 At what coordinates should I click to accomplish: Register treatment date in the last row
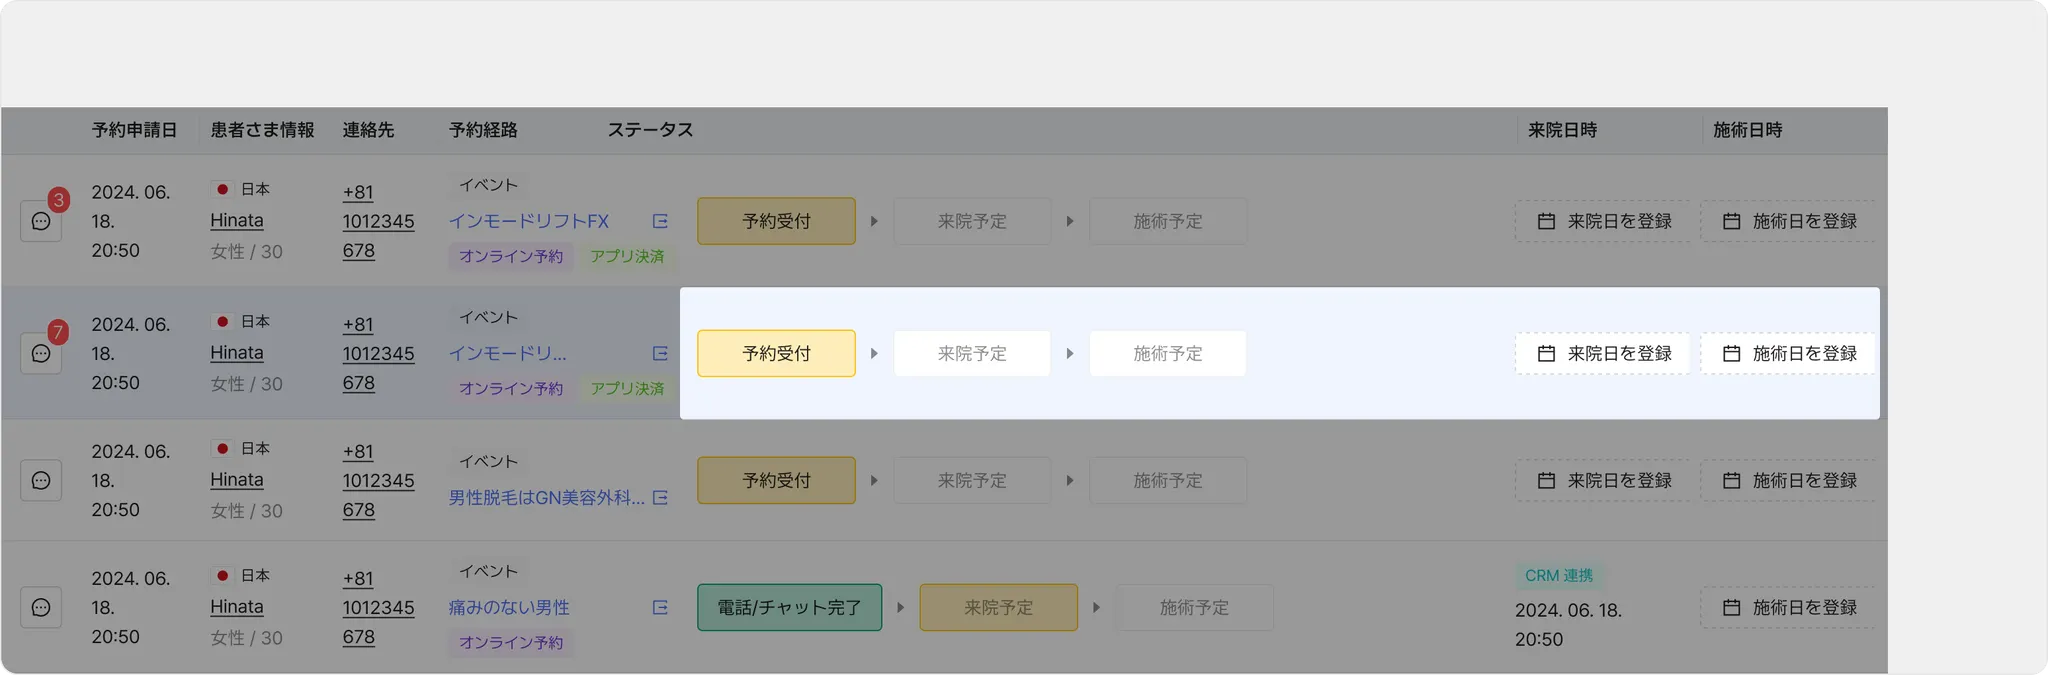pos(1788,607)
